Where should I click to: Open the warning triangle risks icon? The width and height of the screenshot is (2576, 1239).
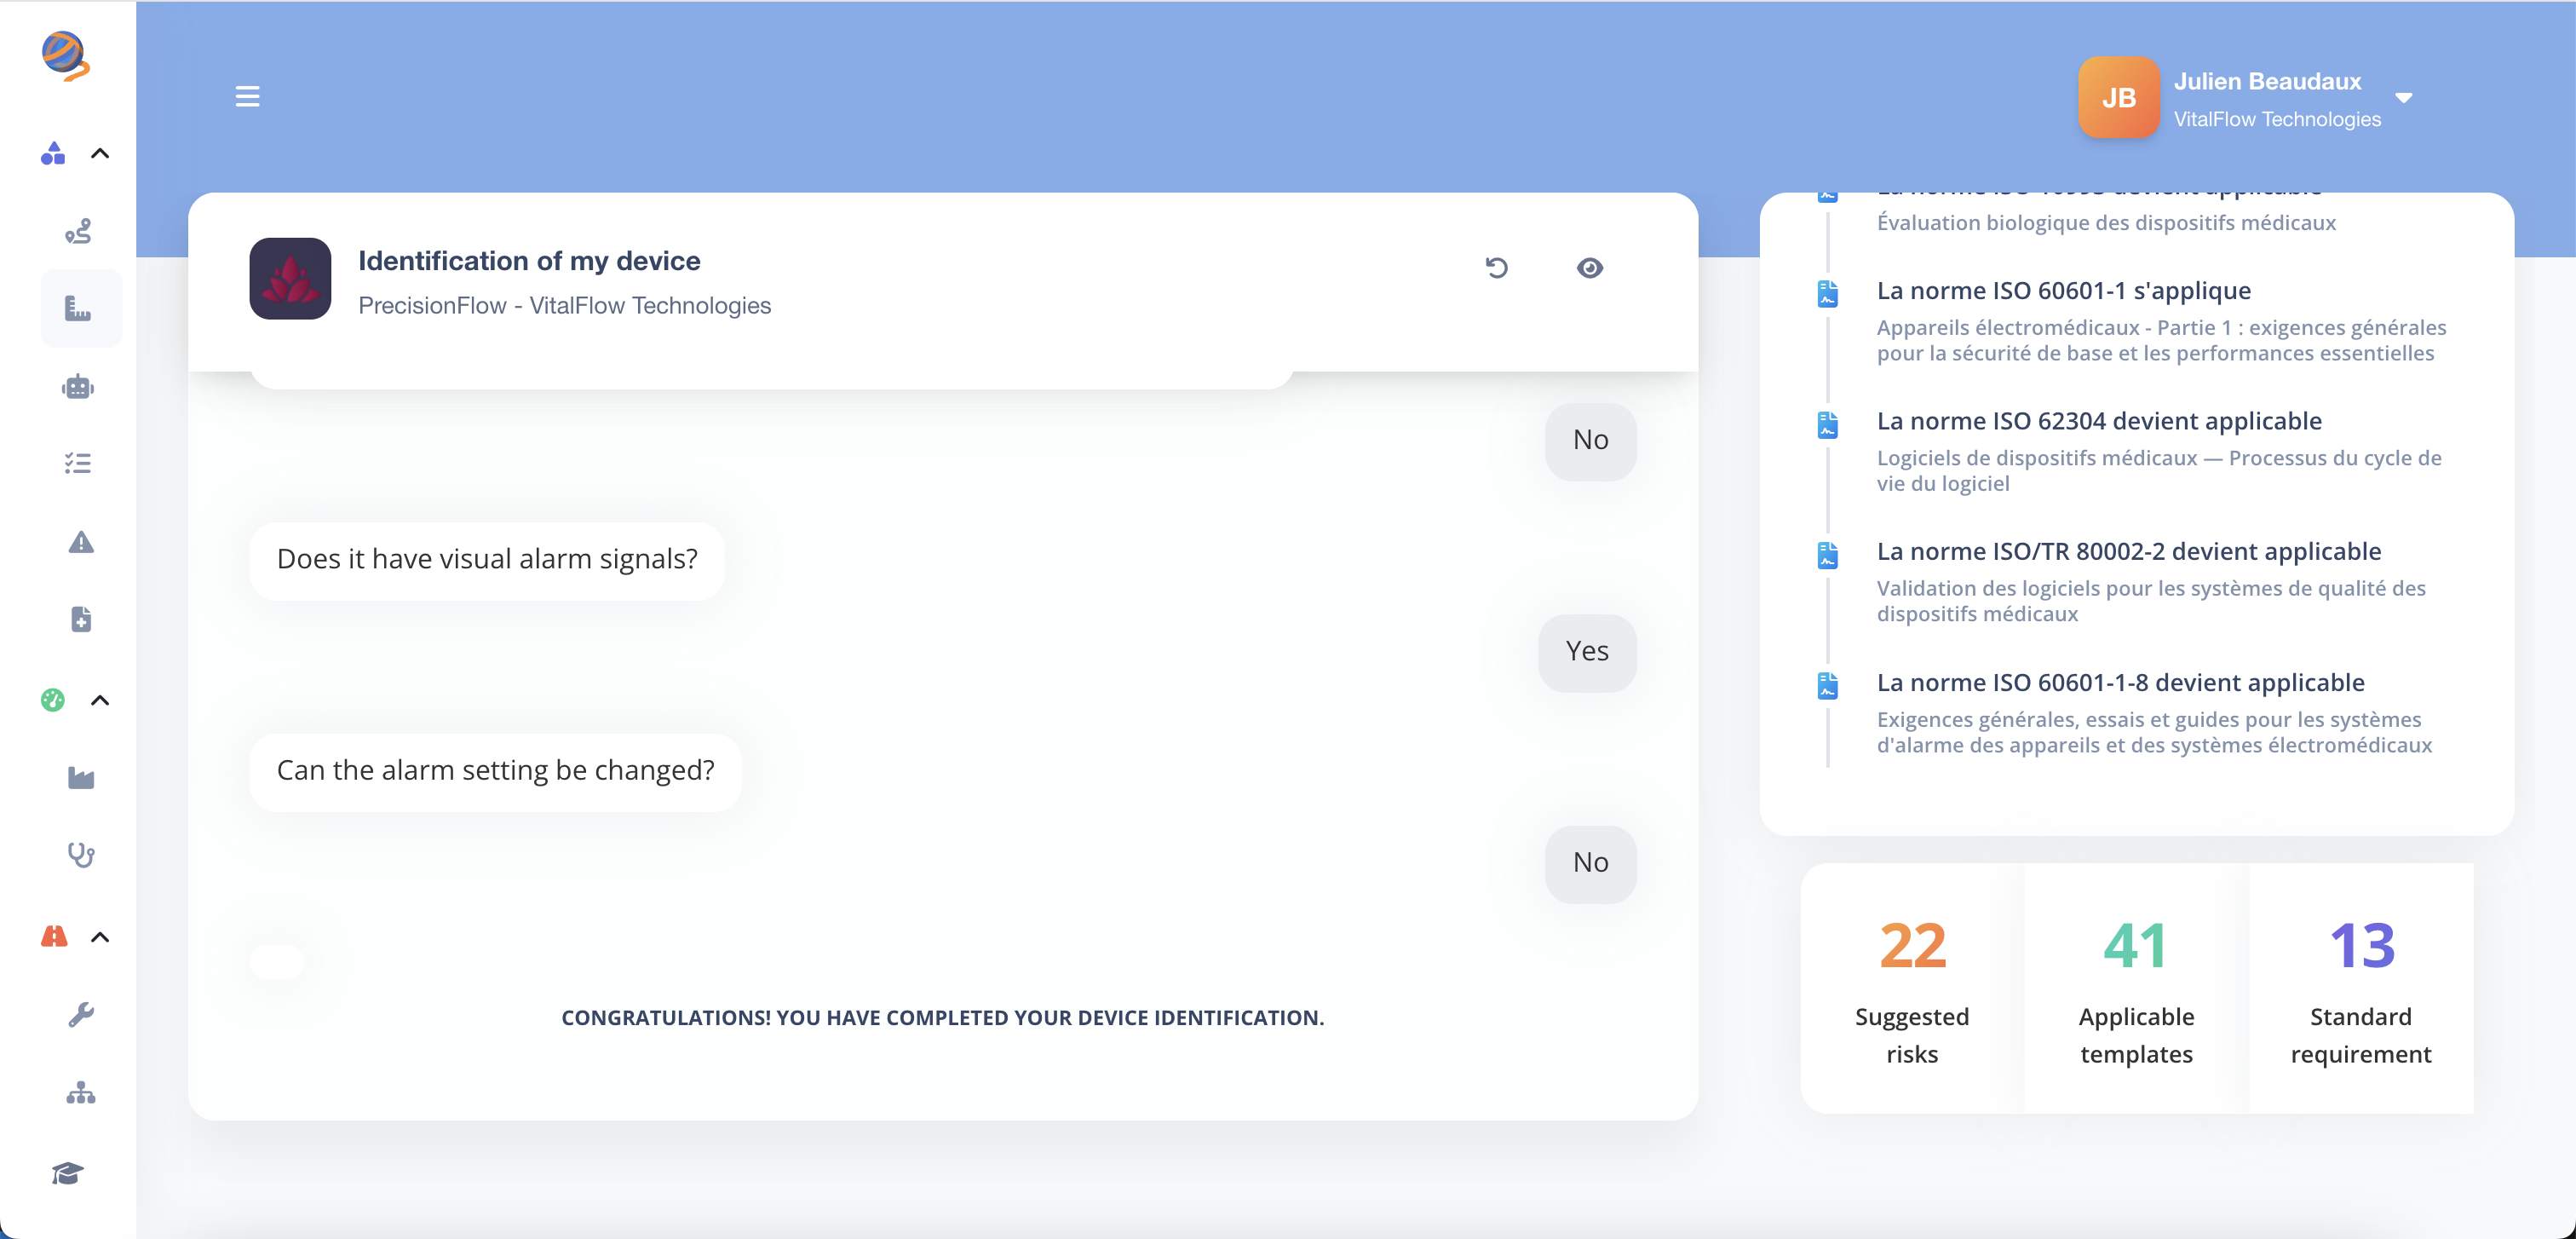pos(81,542)
